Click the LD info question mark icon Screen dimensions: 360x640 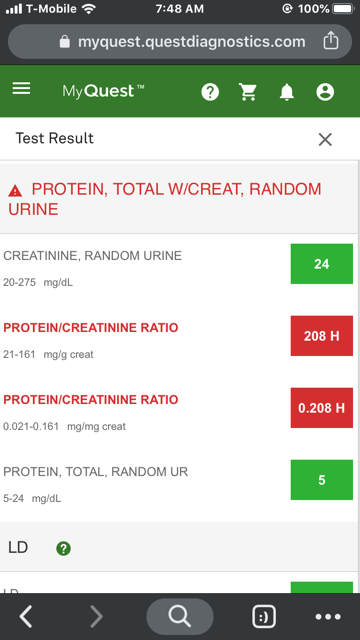[63, 549]
